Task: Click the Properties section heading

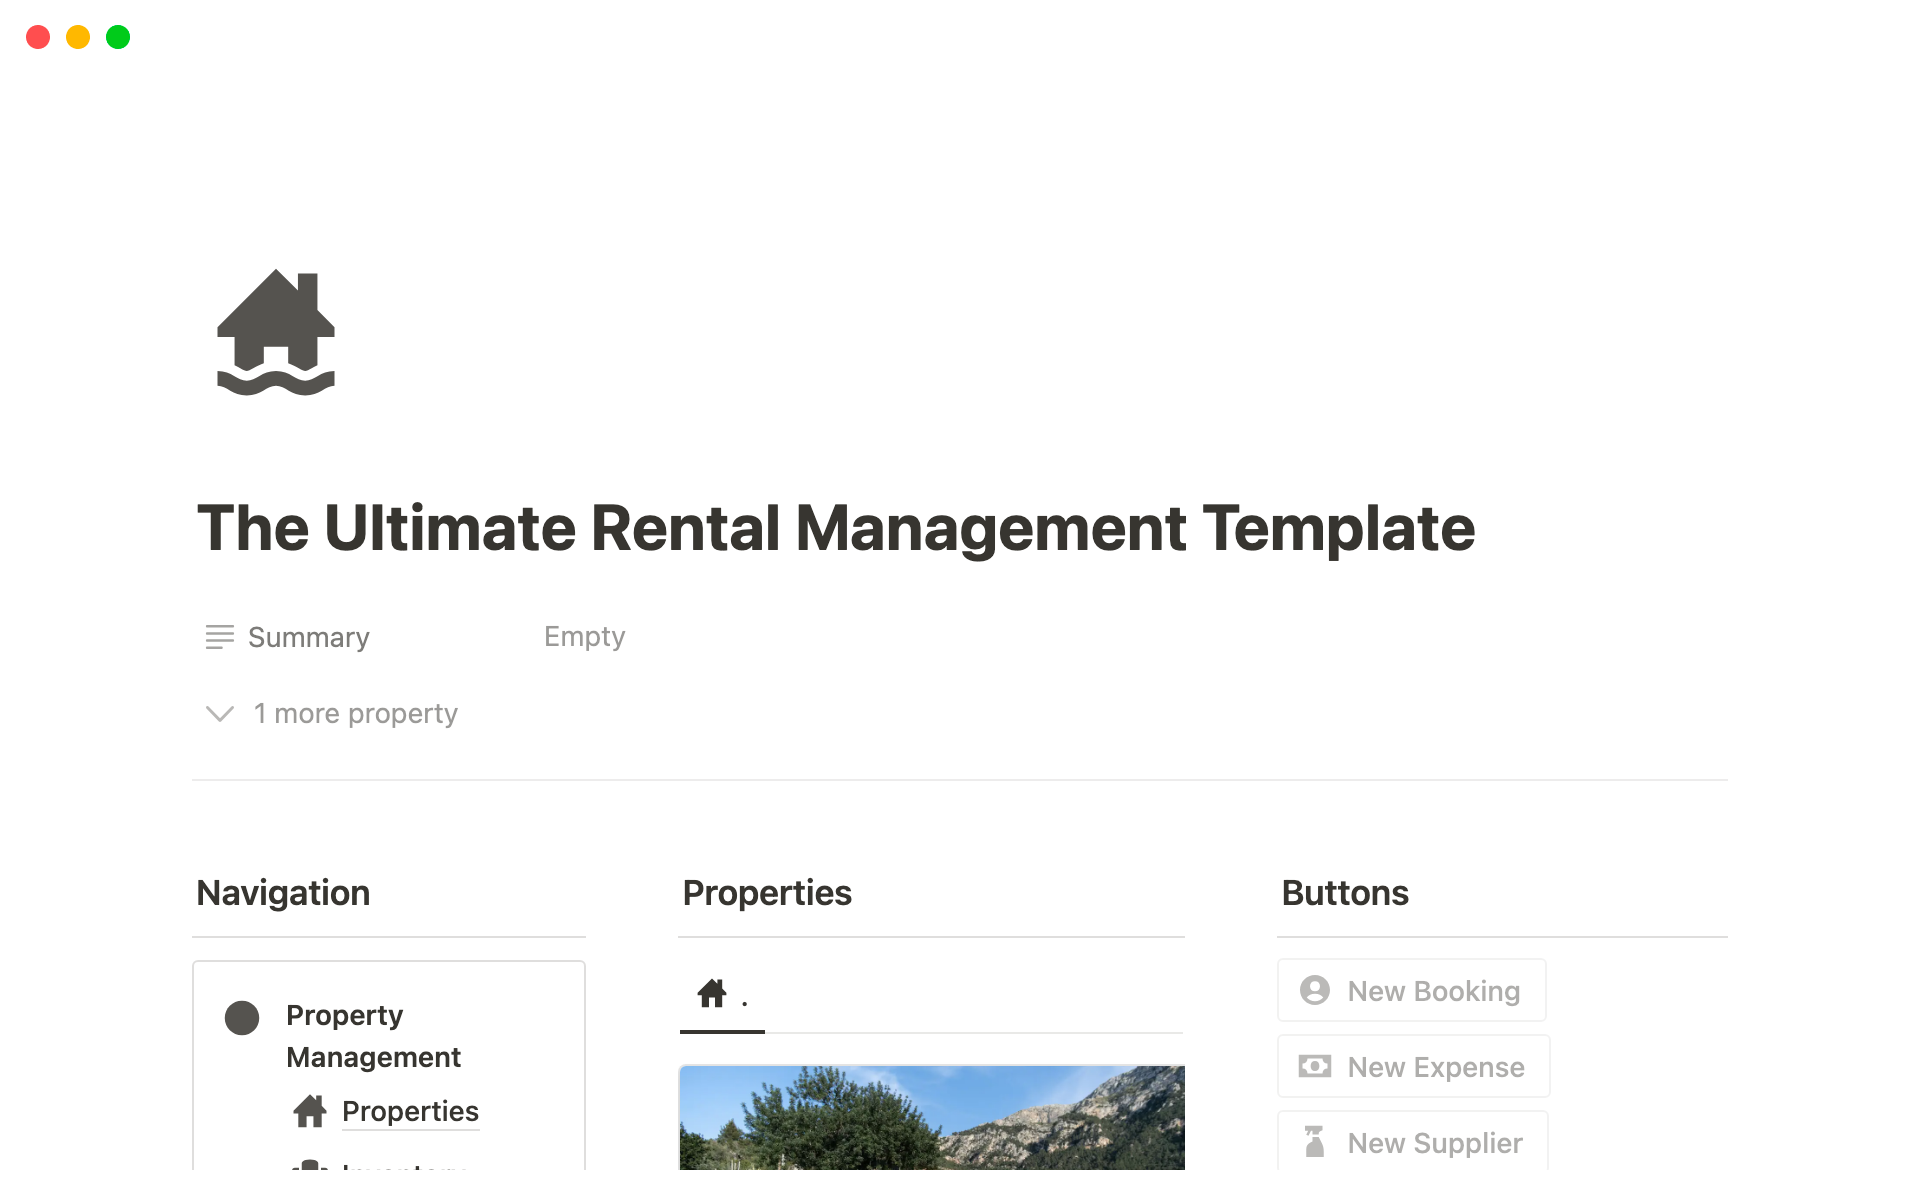Action: click(x=767, y=893)
